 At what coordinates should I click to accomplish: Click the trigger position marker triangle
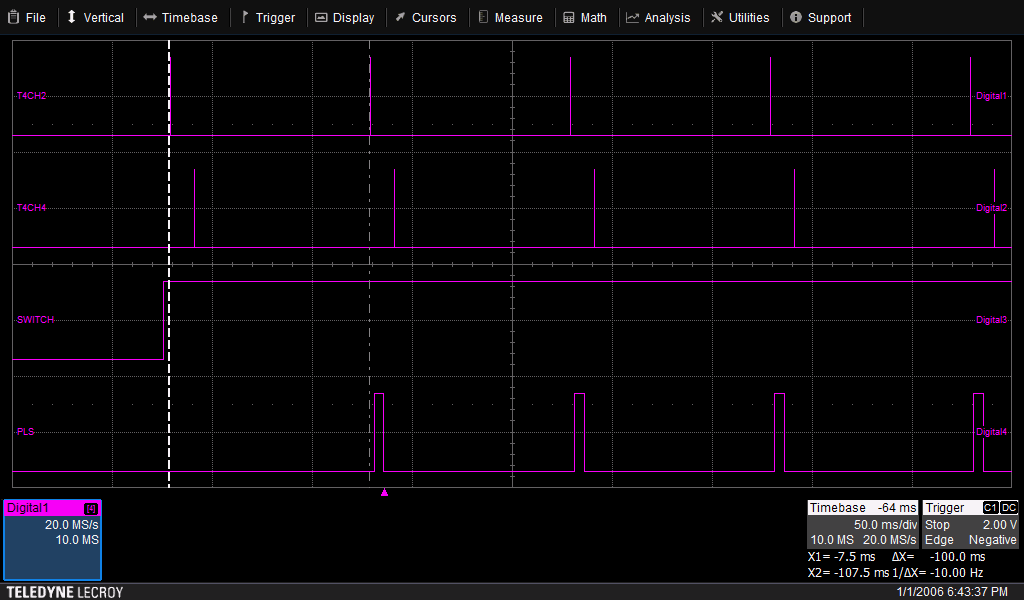[385, 492]
